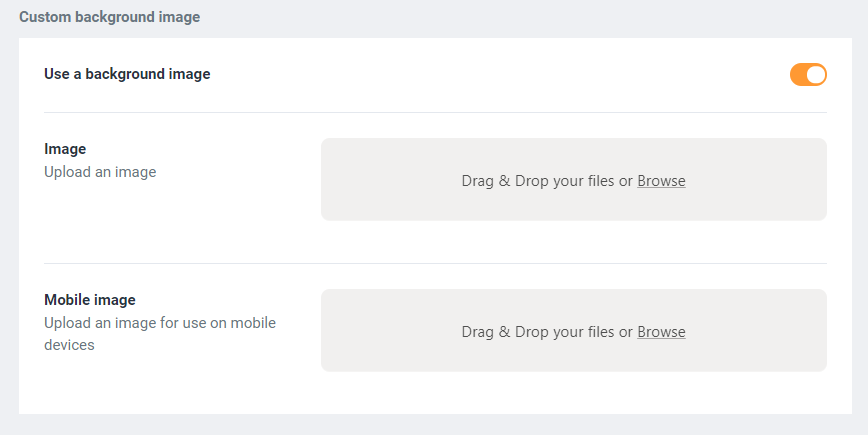Image resolution: width=868 pixels, height=435 pixels.
Task: Click the "Upload an image" description text
Action: 100,172
